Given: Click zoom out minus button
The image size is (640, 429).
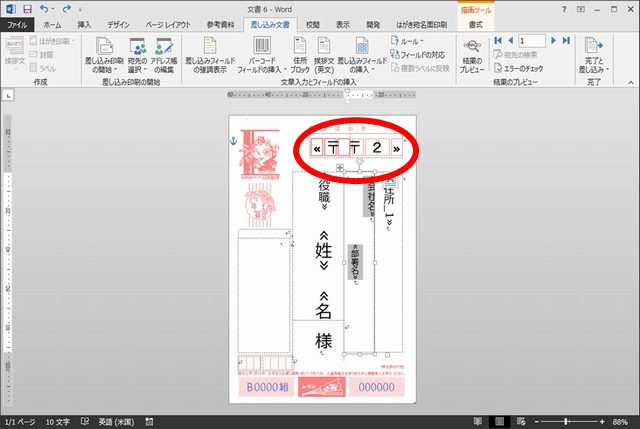Looking at the screenshot, I should [537, 422].
